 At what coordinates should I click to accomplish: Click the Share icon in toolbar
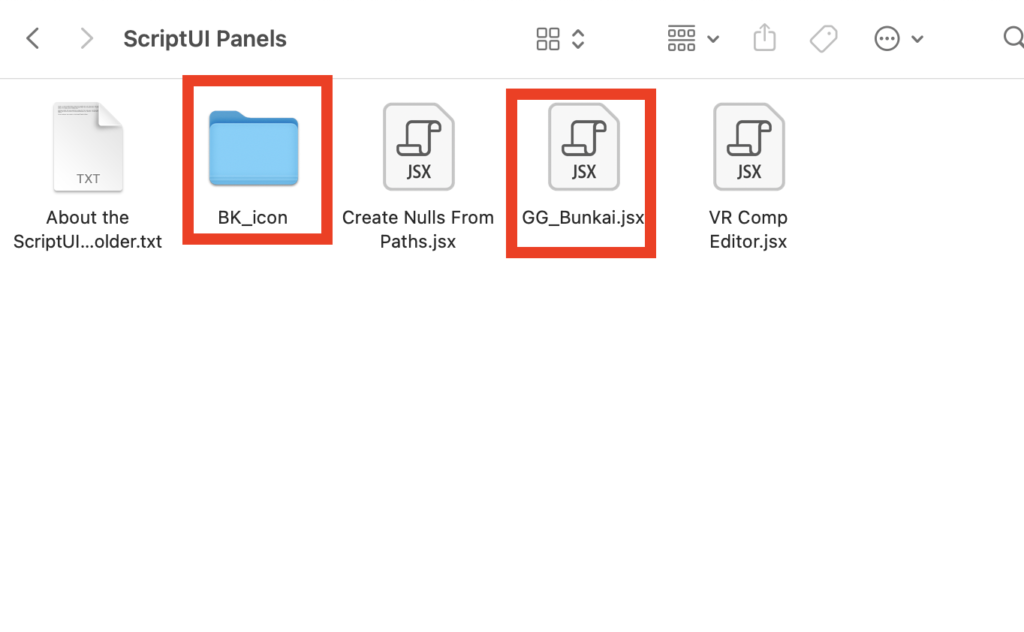pyautogui.click(x=764, y=38)
